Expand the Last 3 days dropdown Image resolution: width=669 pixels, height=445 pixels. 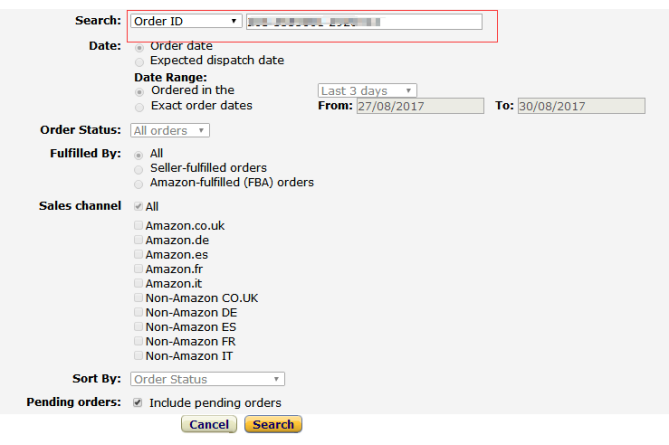367,90
